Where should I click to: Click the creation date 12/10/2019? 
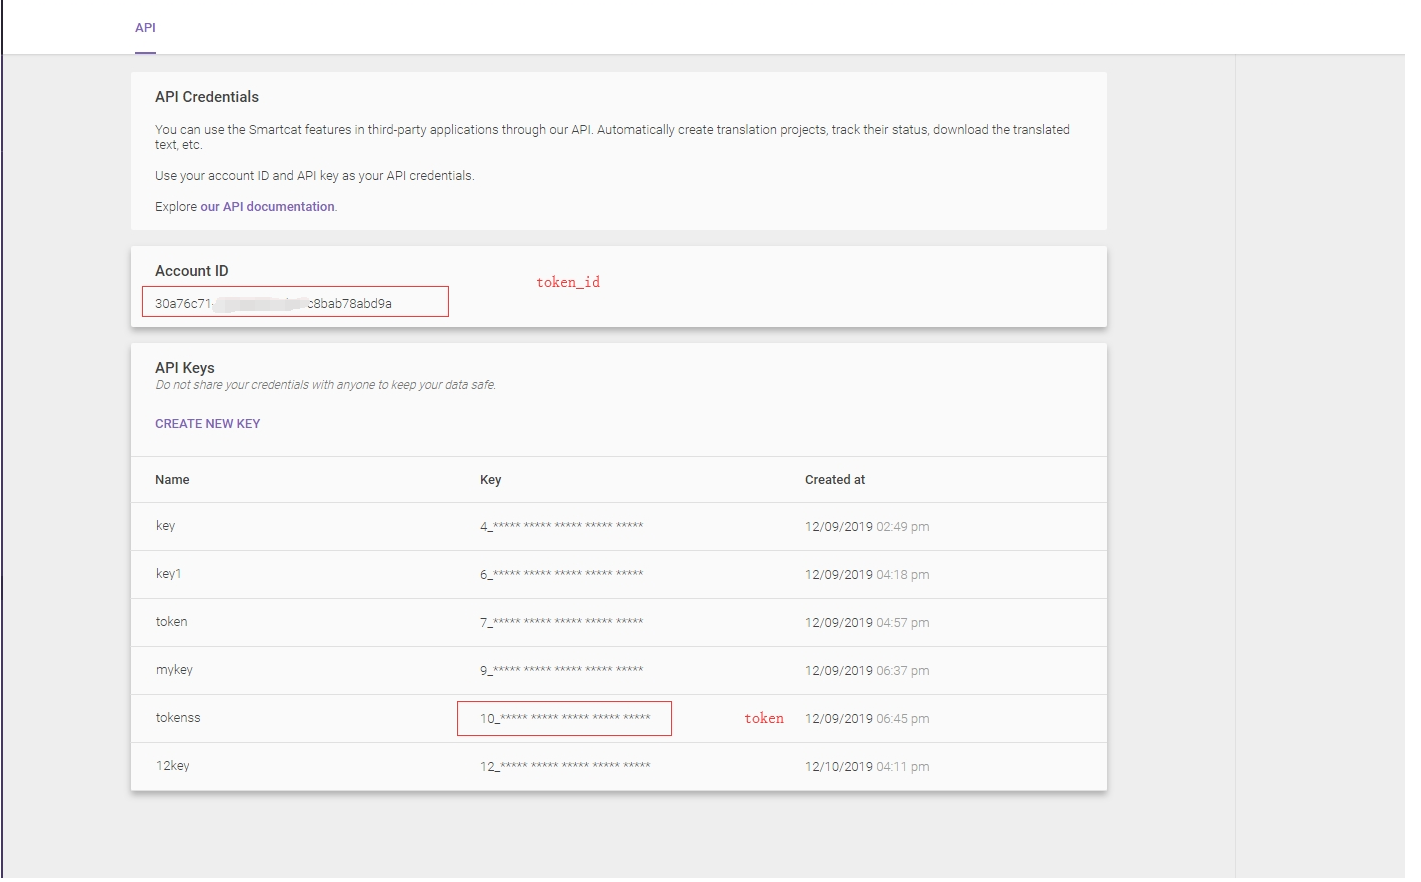tap(867, 766)
